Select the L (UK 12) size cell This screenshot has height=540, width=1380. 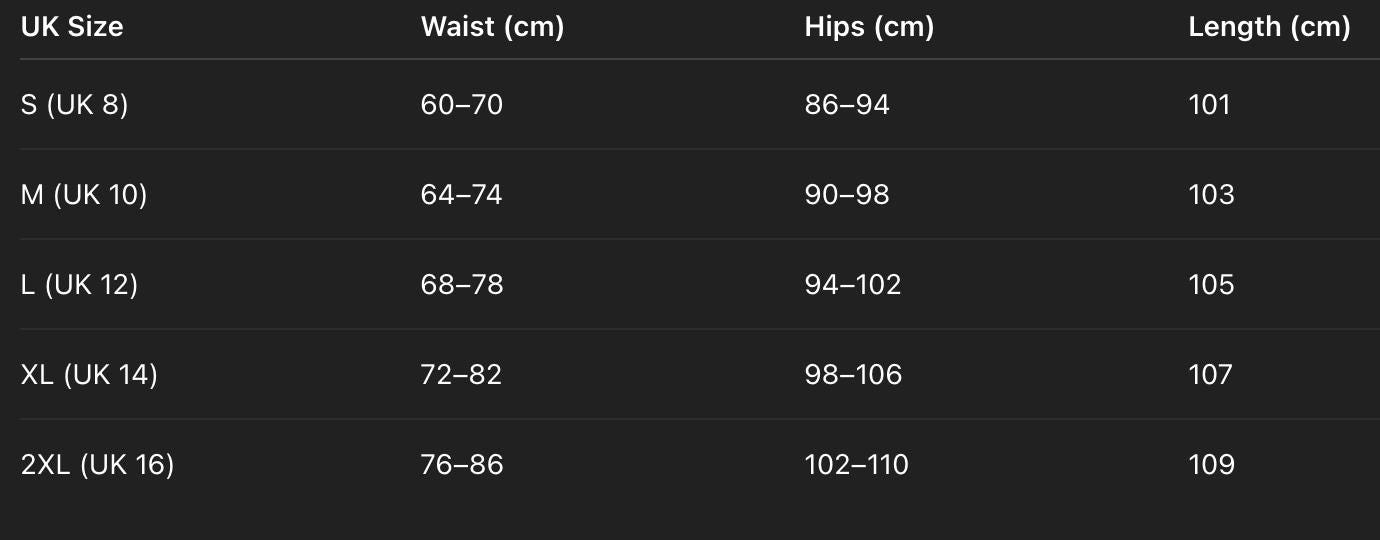coord(79,285)
